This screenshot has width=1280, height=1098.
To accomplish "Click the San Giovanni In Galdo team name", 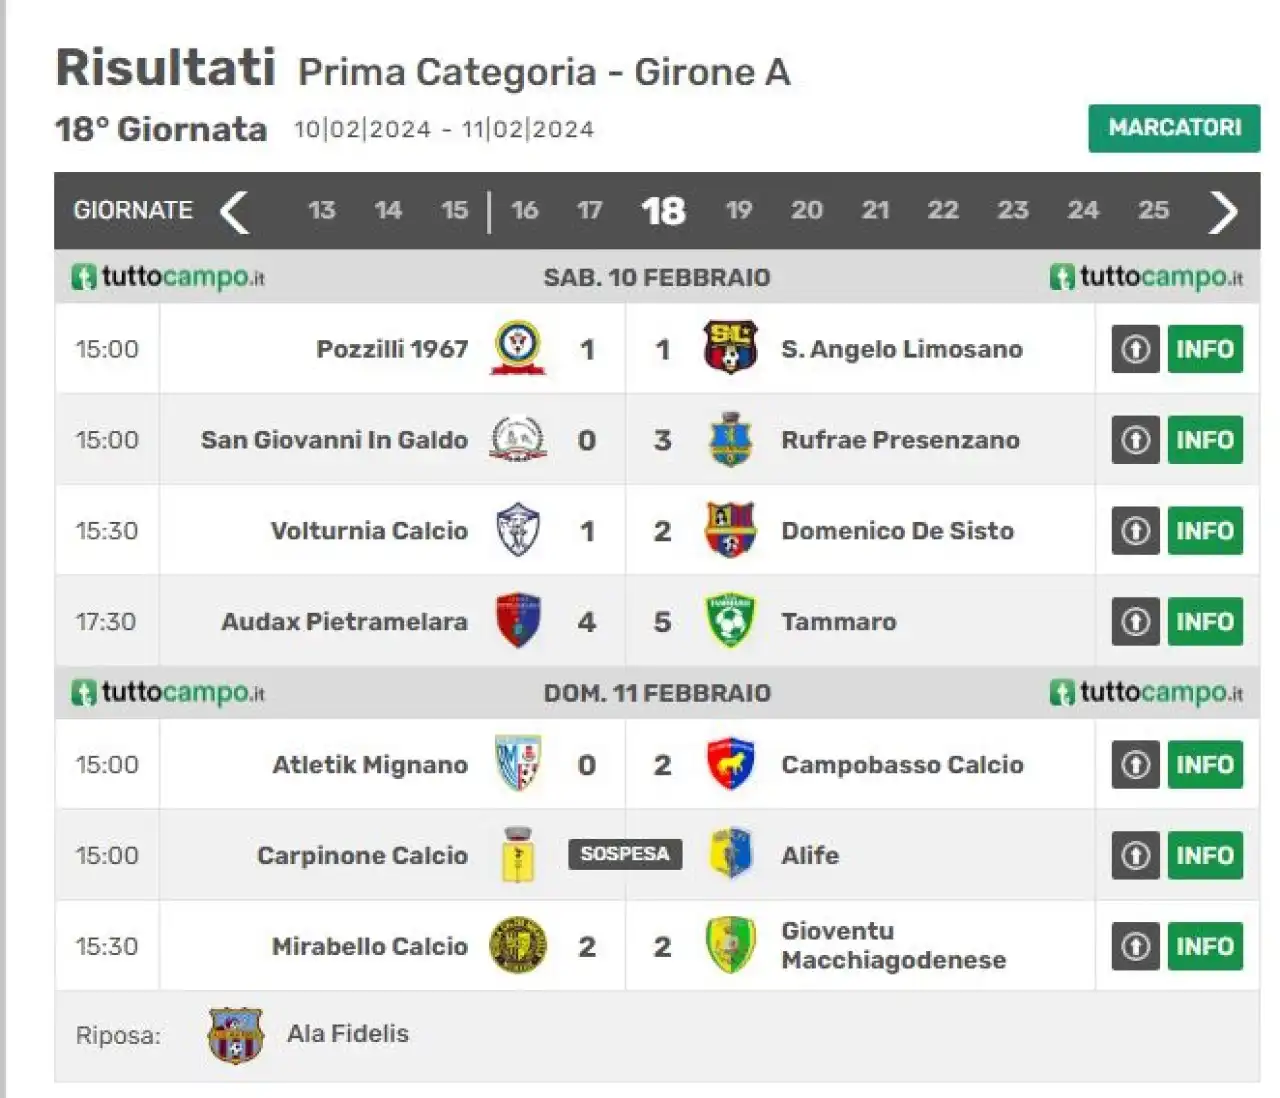I will point(334,440).
